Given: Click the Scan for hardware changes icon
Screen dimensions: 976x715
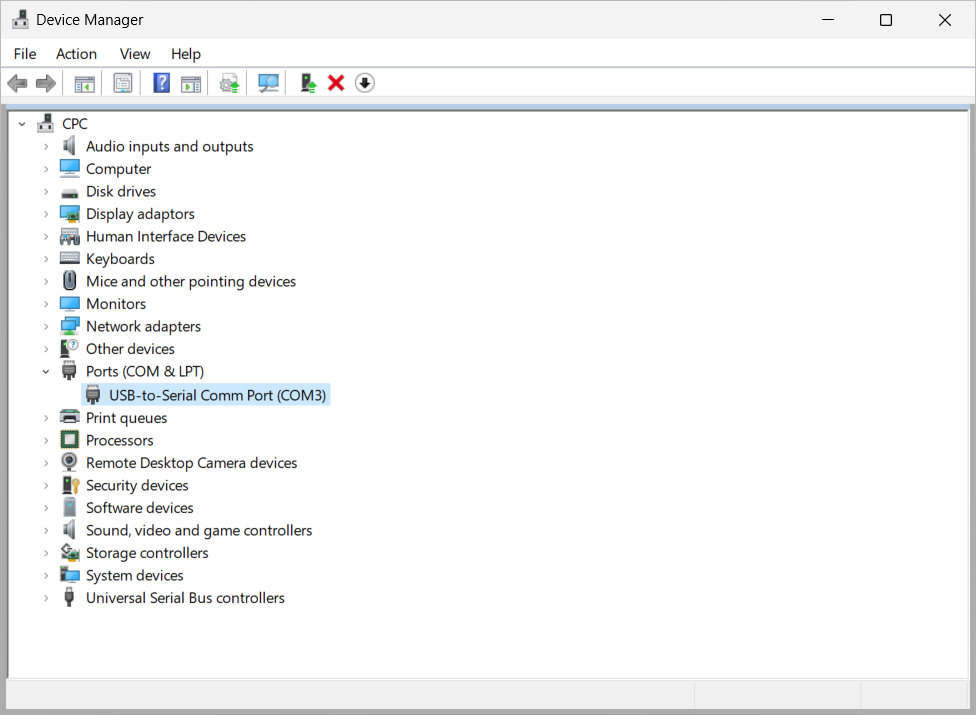Looking at the screenshot, I should [x=267, y=82].
